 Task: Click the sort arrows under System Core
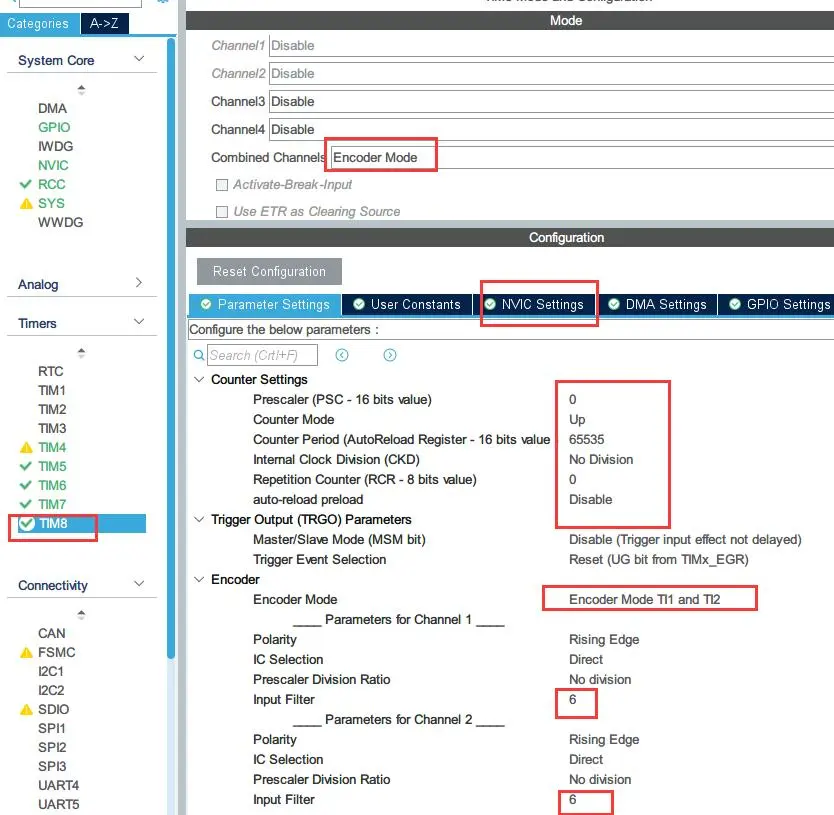[81, 89]
